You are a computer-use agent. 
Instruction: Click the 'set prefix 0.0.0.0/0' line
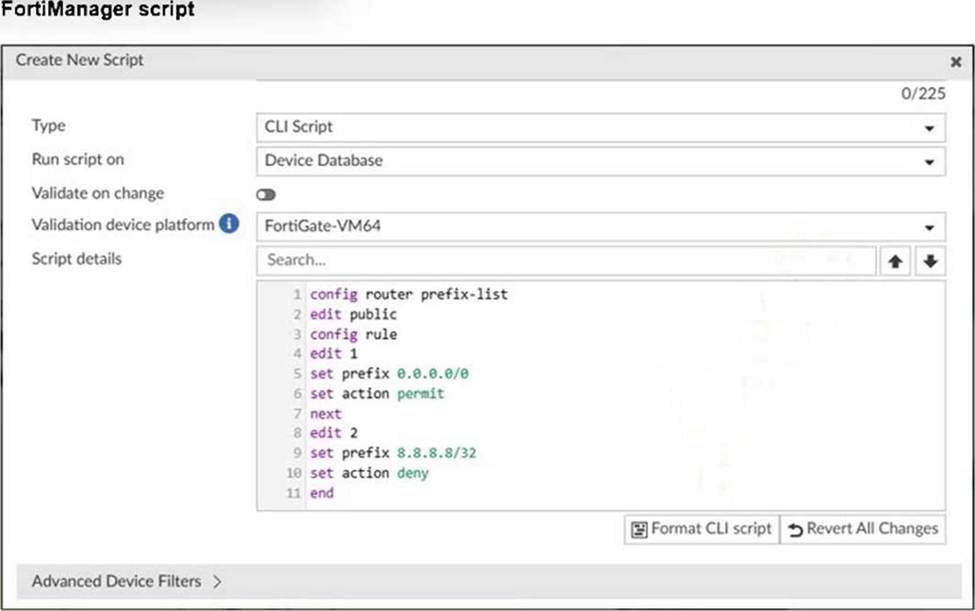pyautogui.click(x=389, y=374)
